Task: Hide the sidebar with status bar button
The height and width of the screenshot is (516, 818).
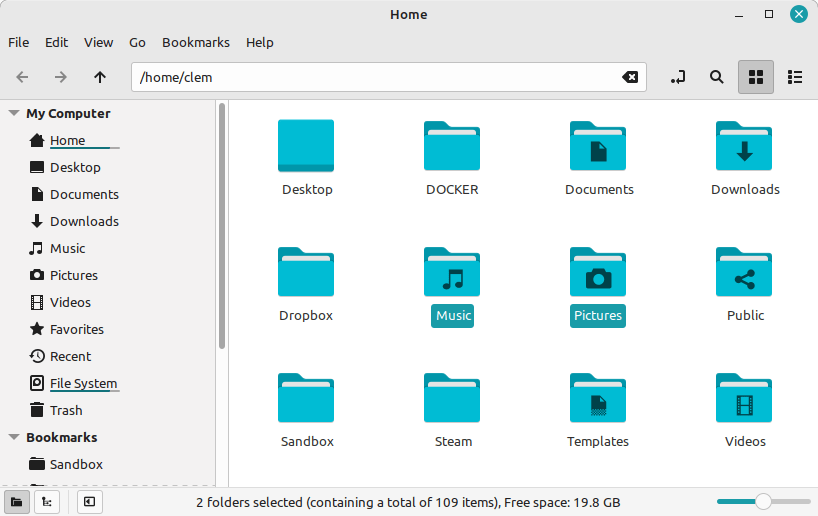Action: (89, 502)
